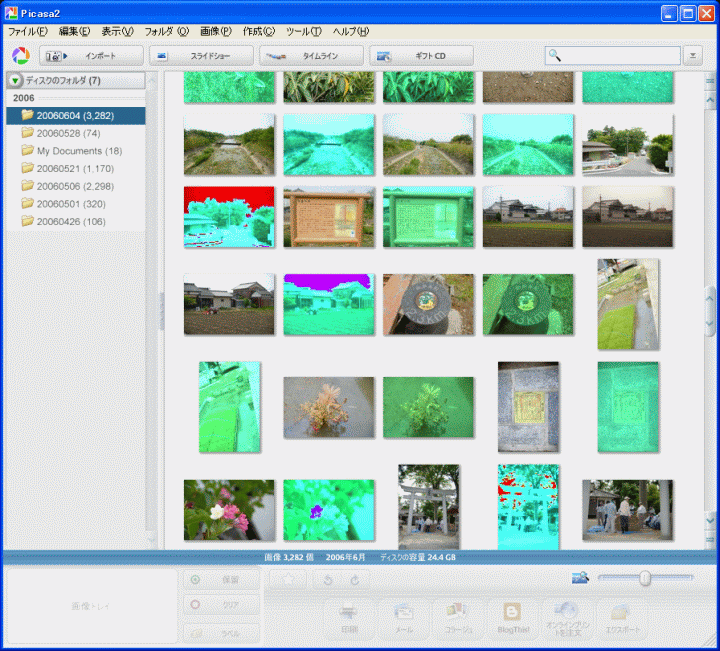Viewport: 720px width, 651px height.
Task: Collapse the ディスクのフォルダ folder group
Action: [x=16, y=80]
